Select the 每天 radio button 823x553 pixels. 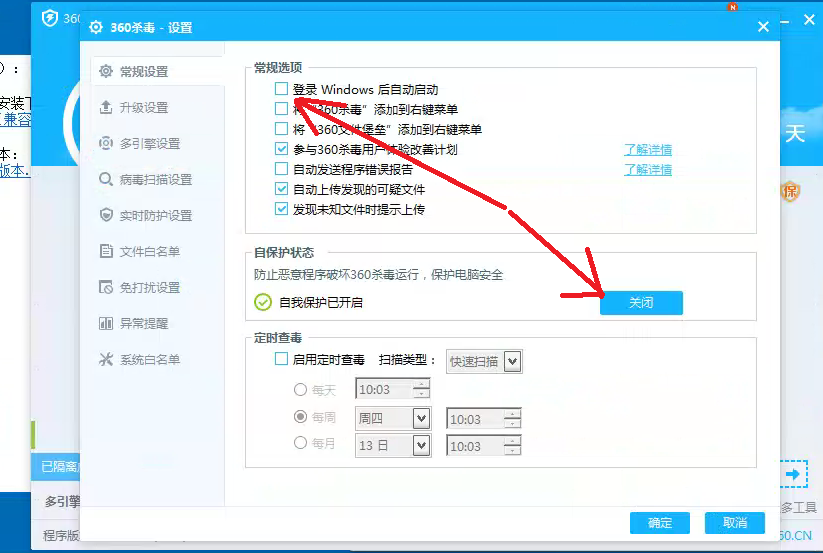click(300, 390)
